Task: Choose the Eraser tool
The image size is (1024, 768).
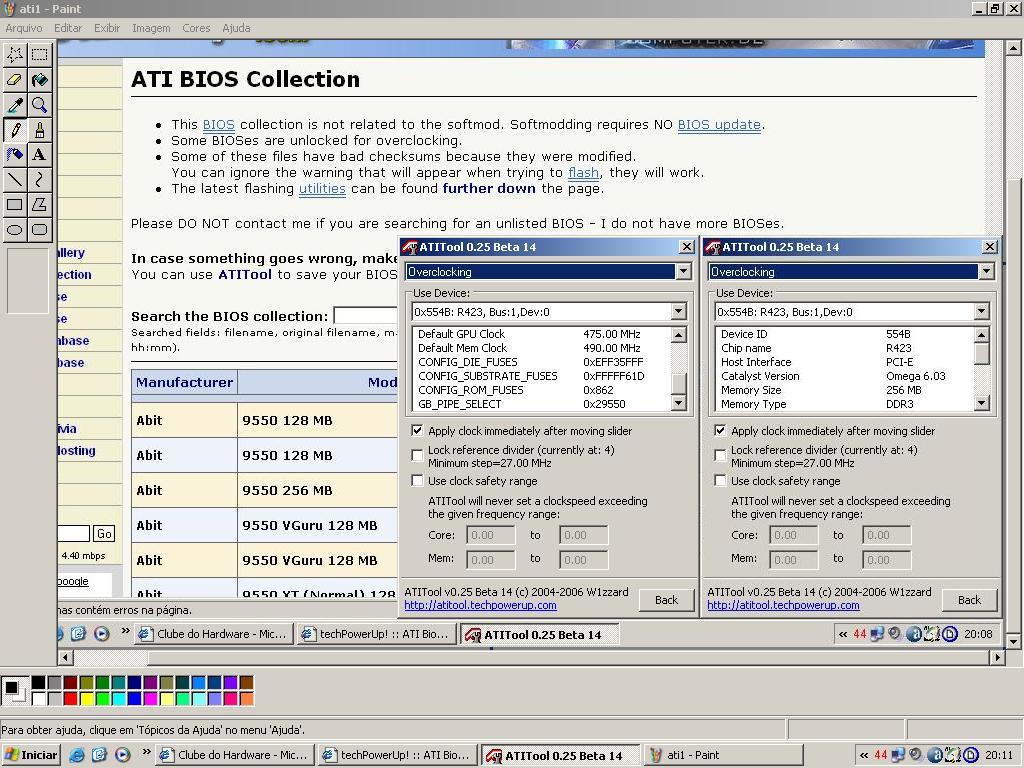Action: [14, 80]
